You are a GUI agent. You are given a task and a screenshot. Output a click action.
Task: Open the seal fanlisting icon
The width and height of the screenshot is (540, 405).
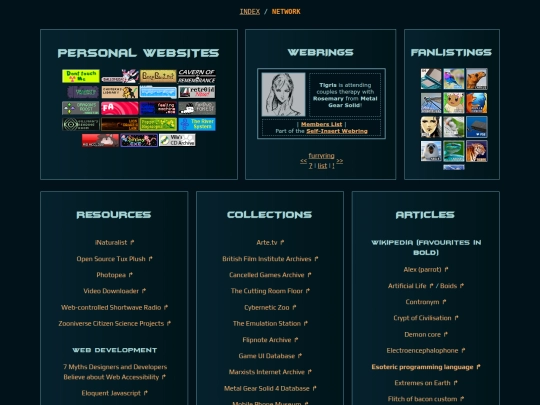[x=431, y=151]
